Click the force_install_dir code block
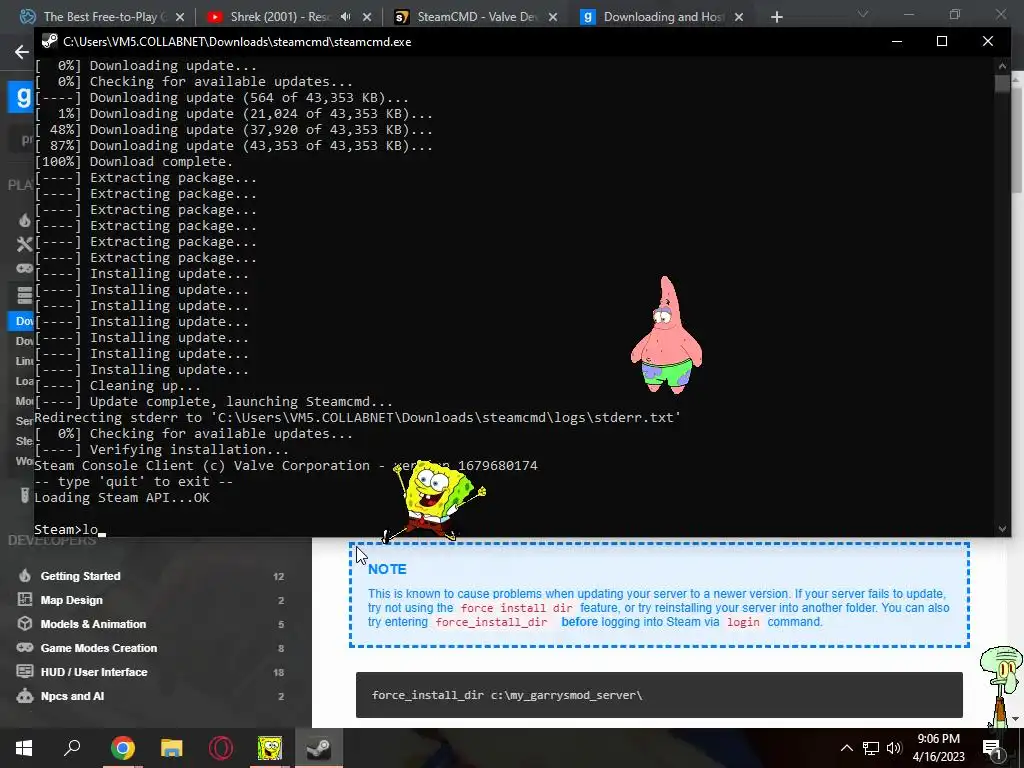 (x=659, y=695)
